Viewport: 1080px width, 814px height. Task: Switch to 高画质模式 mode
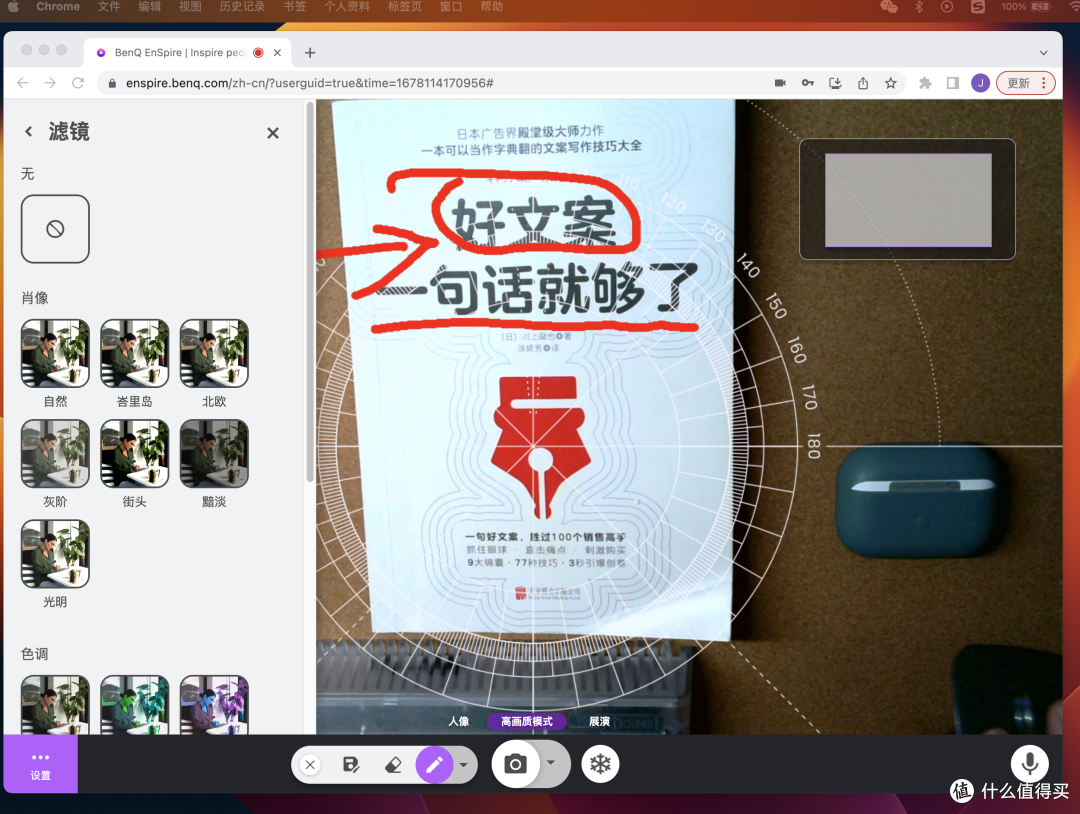coord(527,721)
